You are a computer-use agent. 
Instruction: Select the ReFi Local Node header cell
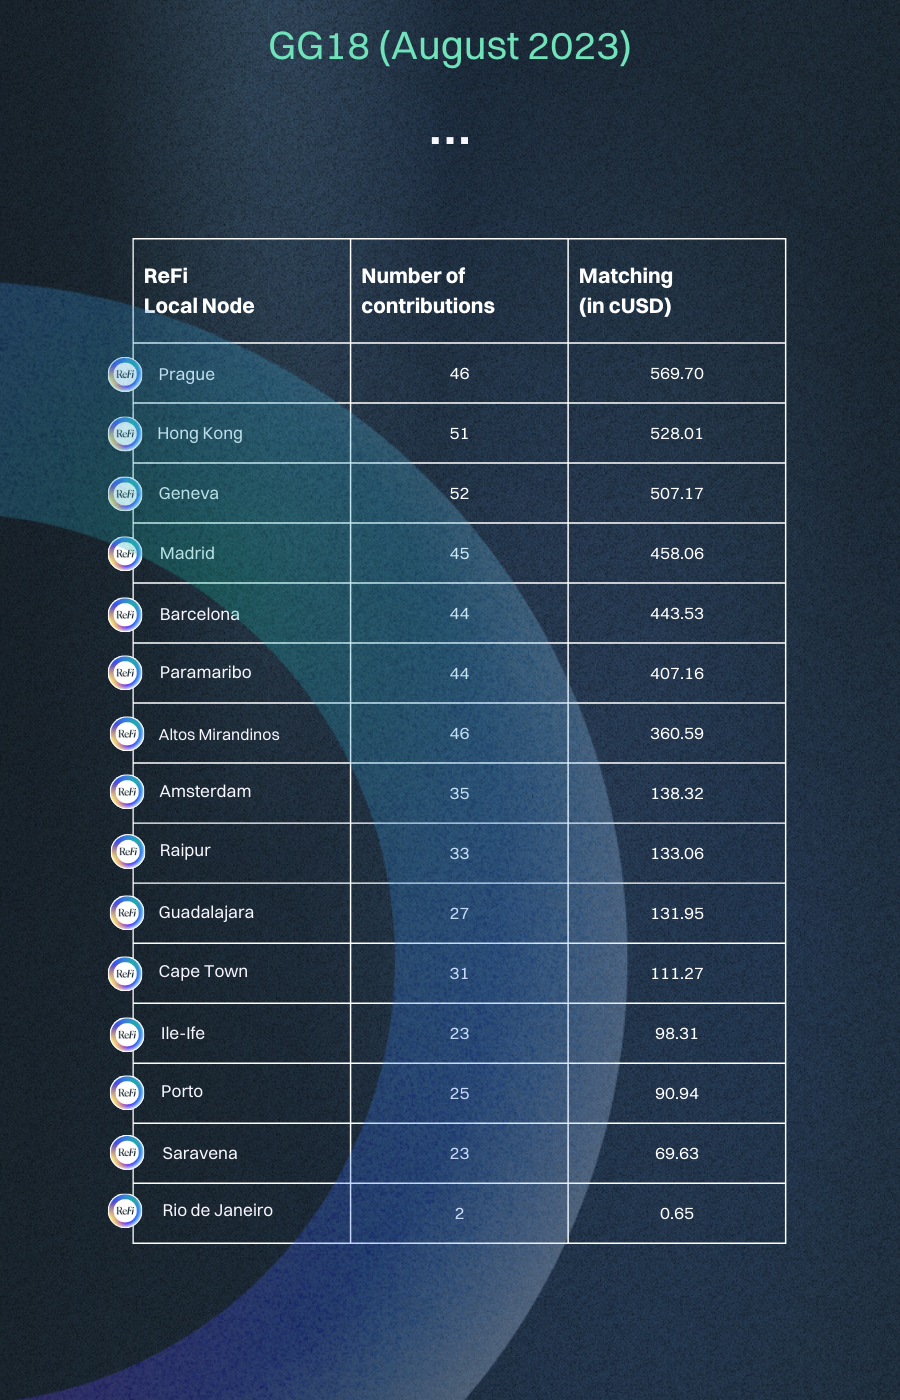pyautogui.click(x=199, y=291)
